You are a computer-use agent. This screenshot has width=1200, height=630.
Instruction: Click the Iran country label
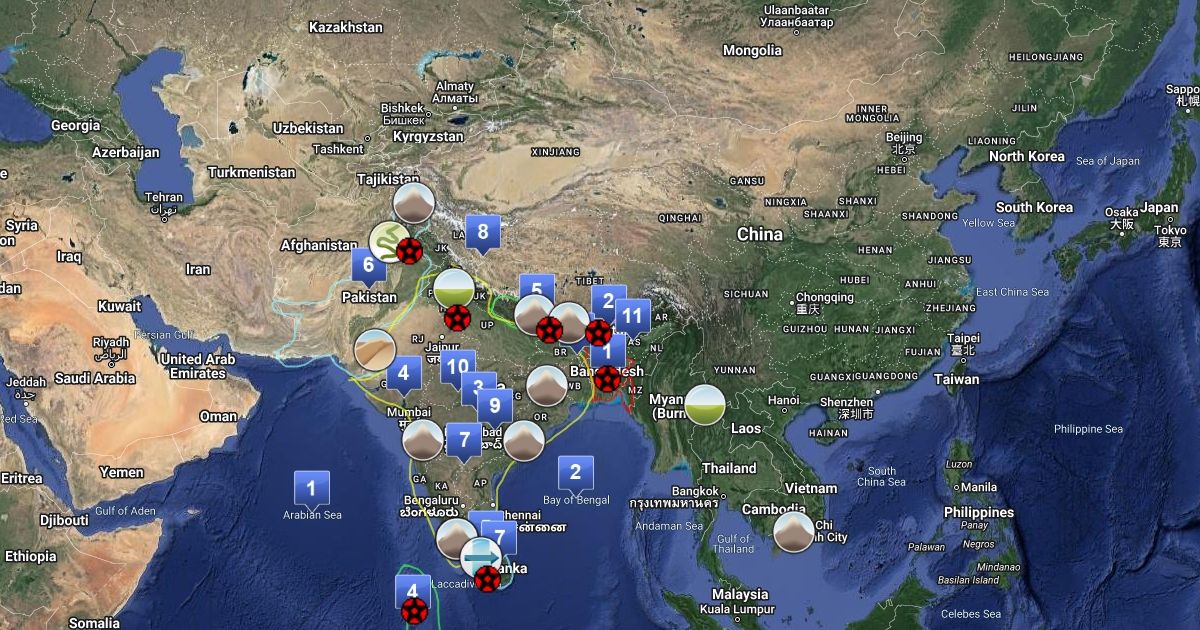pyautogui.click(x=198, y=269)
